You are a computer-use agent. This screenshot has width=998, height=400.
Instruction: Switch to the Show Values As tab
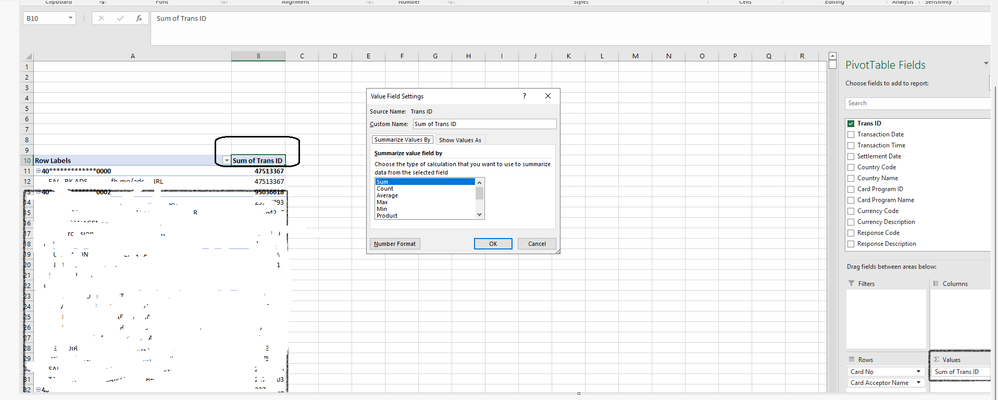pos(460,140)
